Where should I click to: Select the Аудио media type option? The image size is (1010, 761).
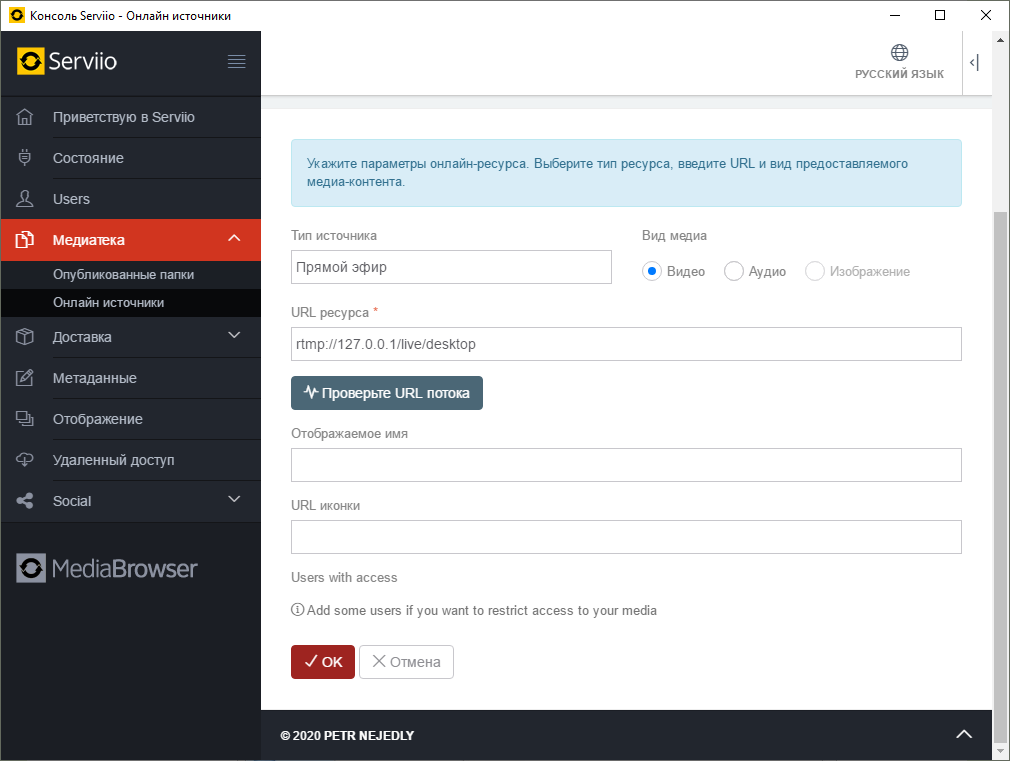point(734,271)
